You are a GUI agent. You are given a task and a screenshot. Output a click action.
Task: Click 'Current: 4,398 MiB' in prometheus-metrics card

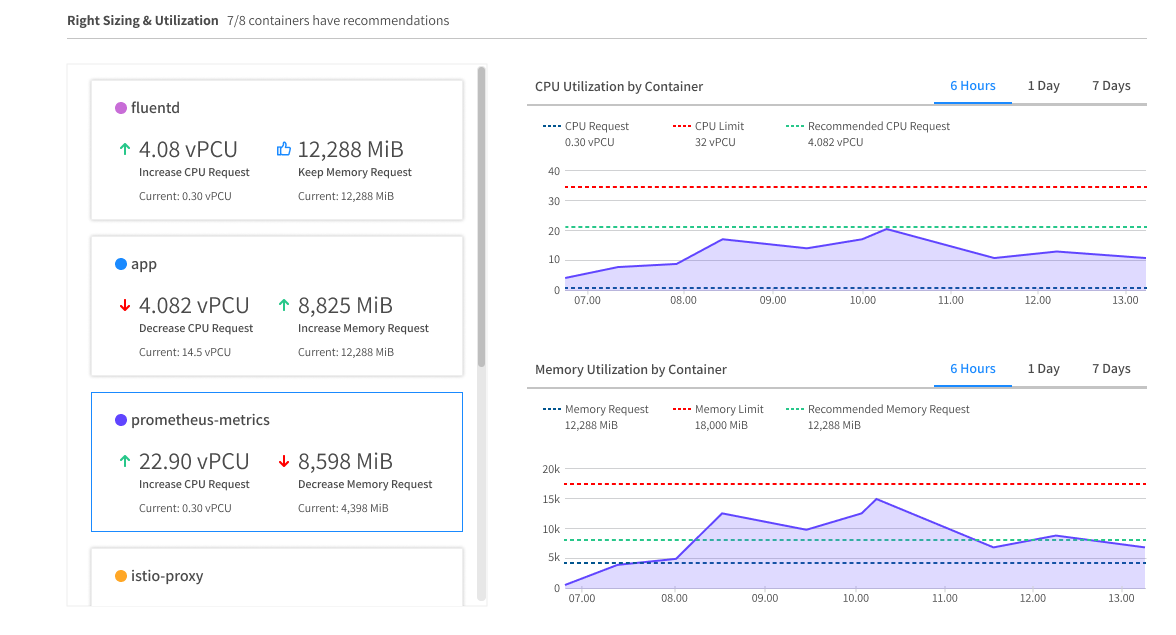pos(343,508)
